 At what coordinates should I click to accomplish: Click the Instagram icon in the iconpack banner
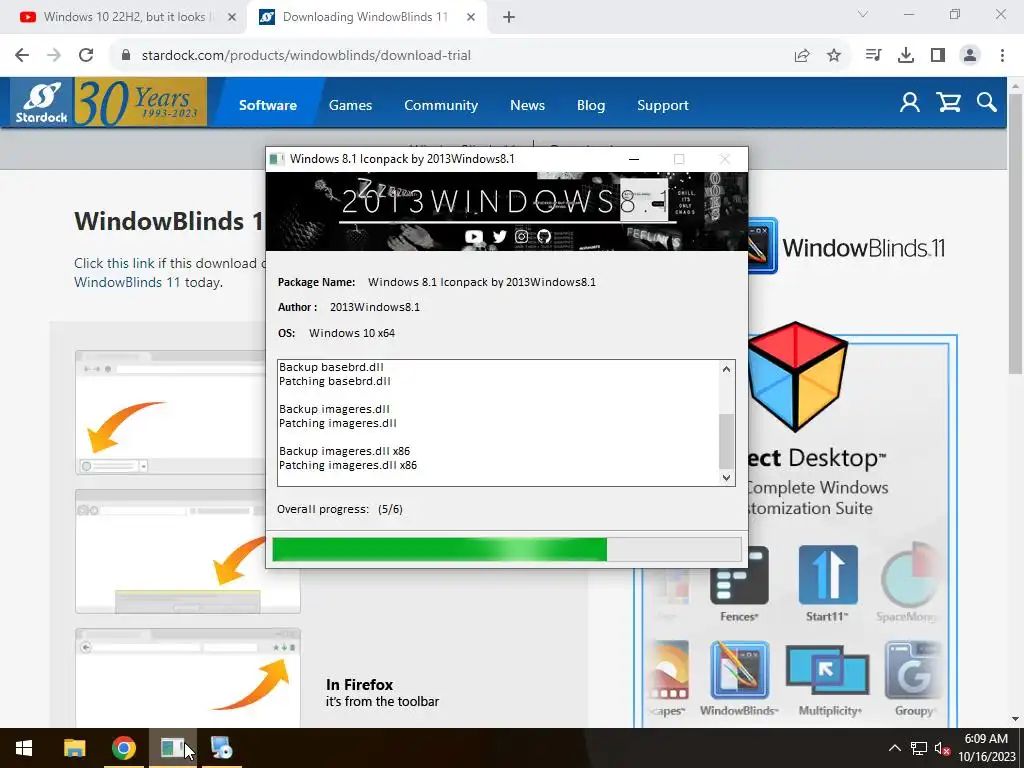[x=521, y=236]
